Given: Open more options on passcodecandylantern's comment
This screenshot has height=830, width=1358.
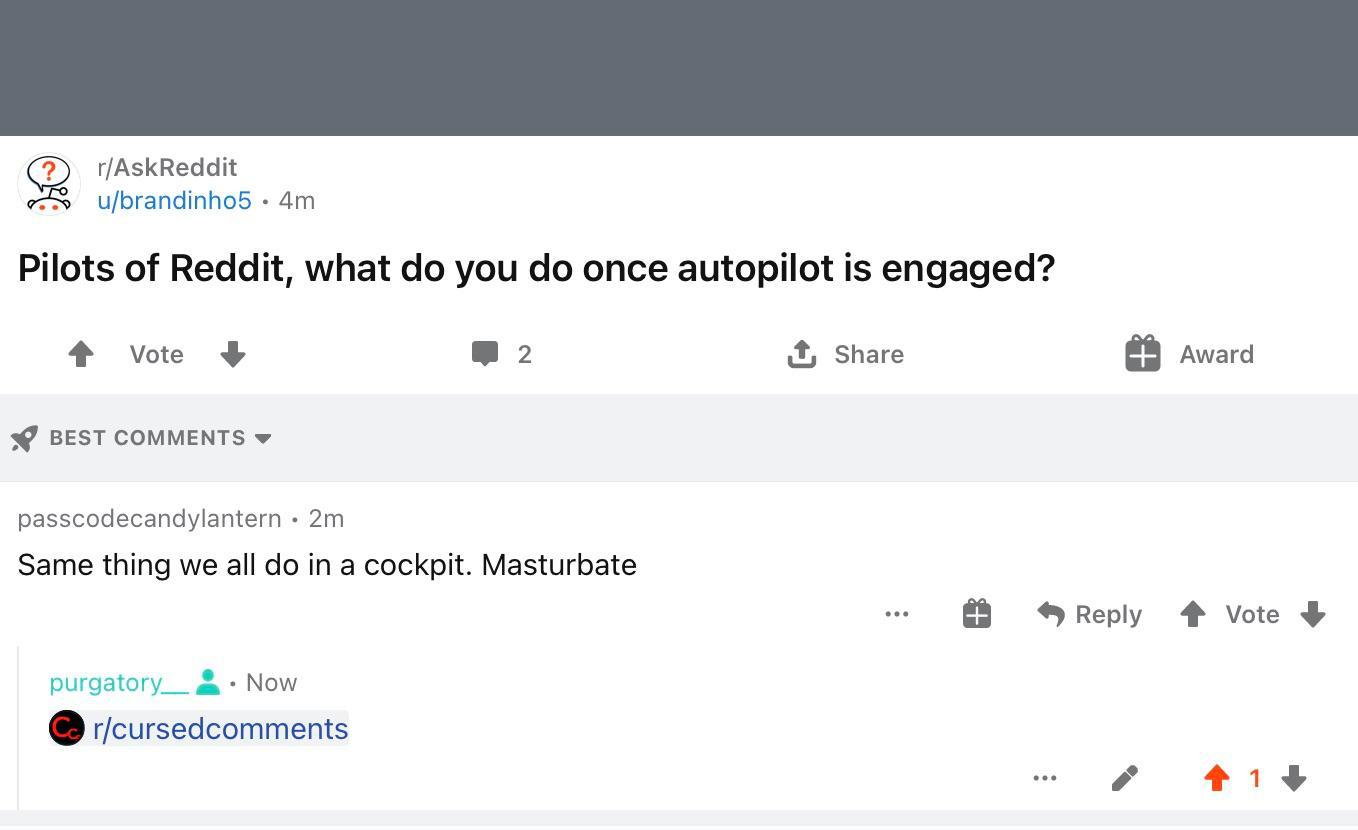Looking at the screenshot, I should [897, 614].
